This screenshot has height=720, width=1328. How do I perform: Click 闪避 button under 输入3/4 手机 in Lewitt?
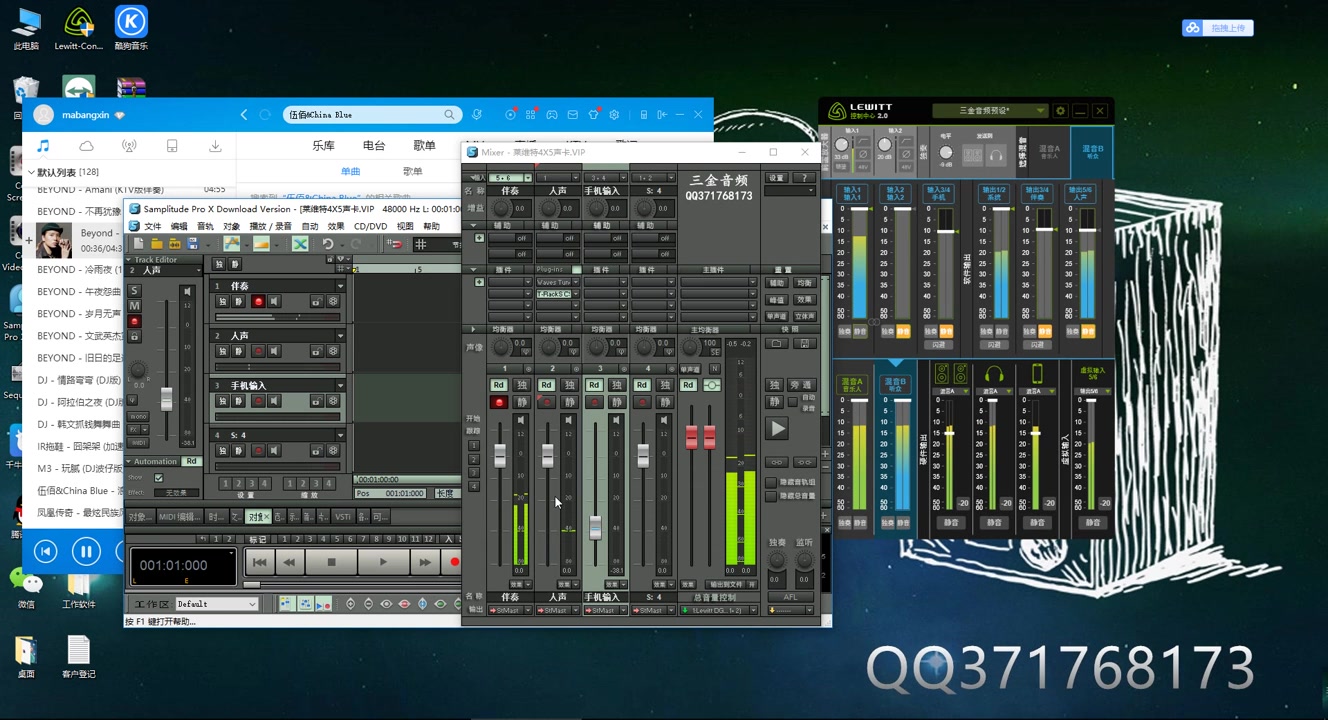tap(938, 344)
